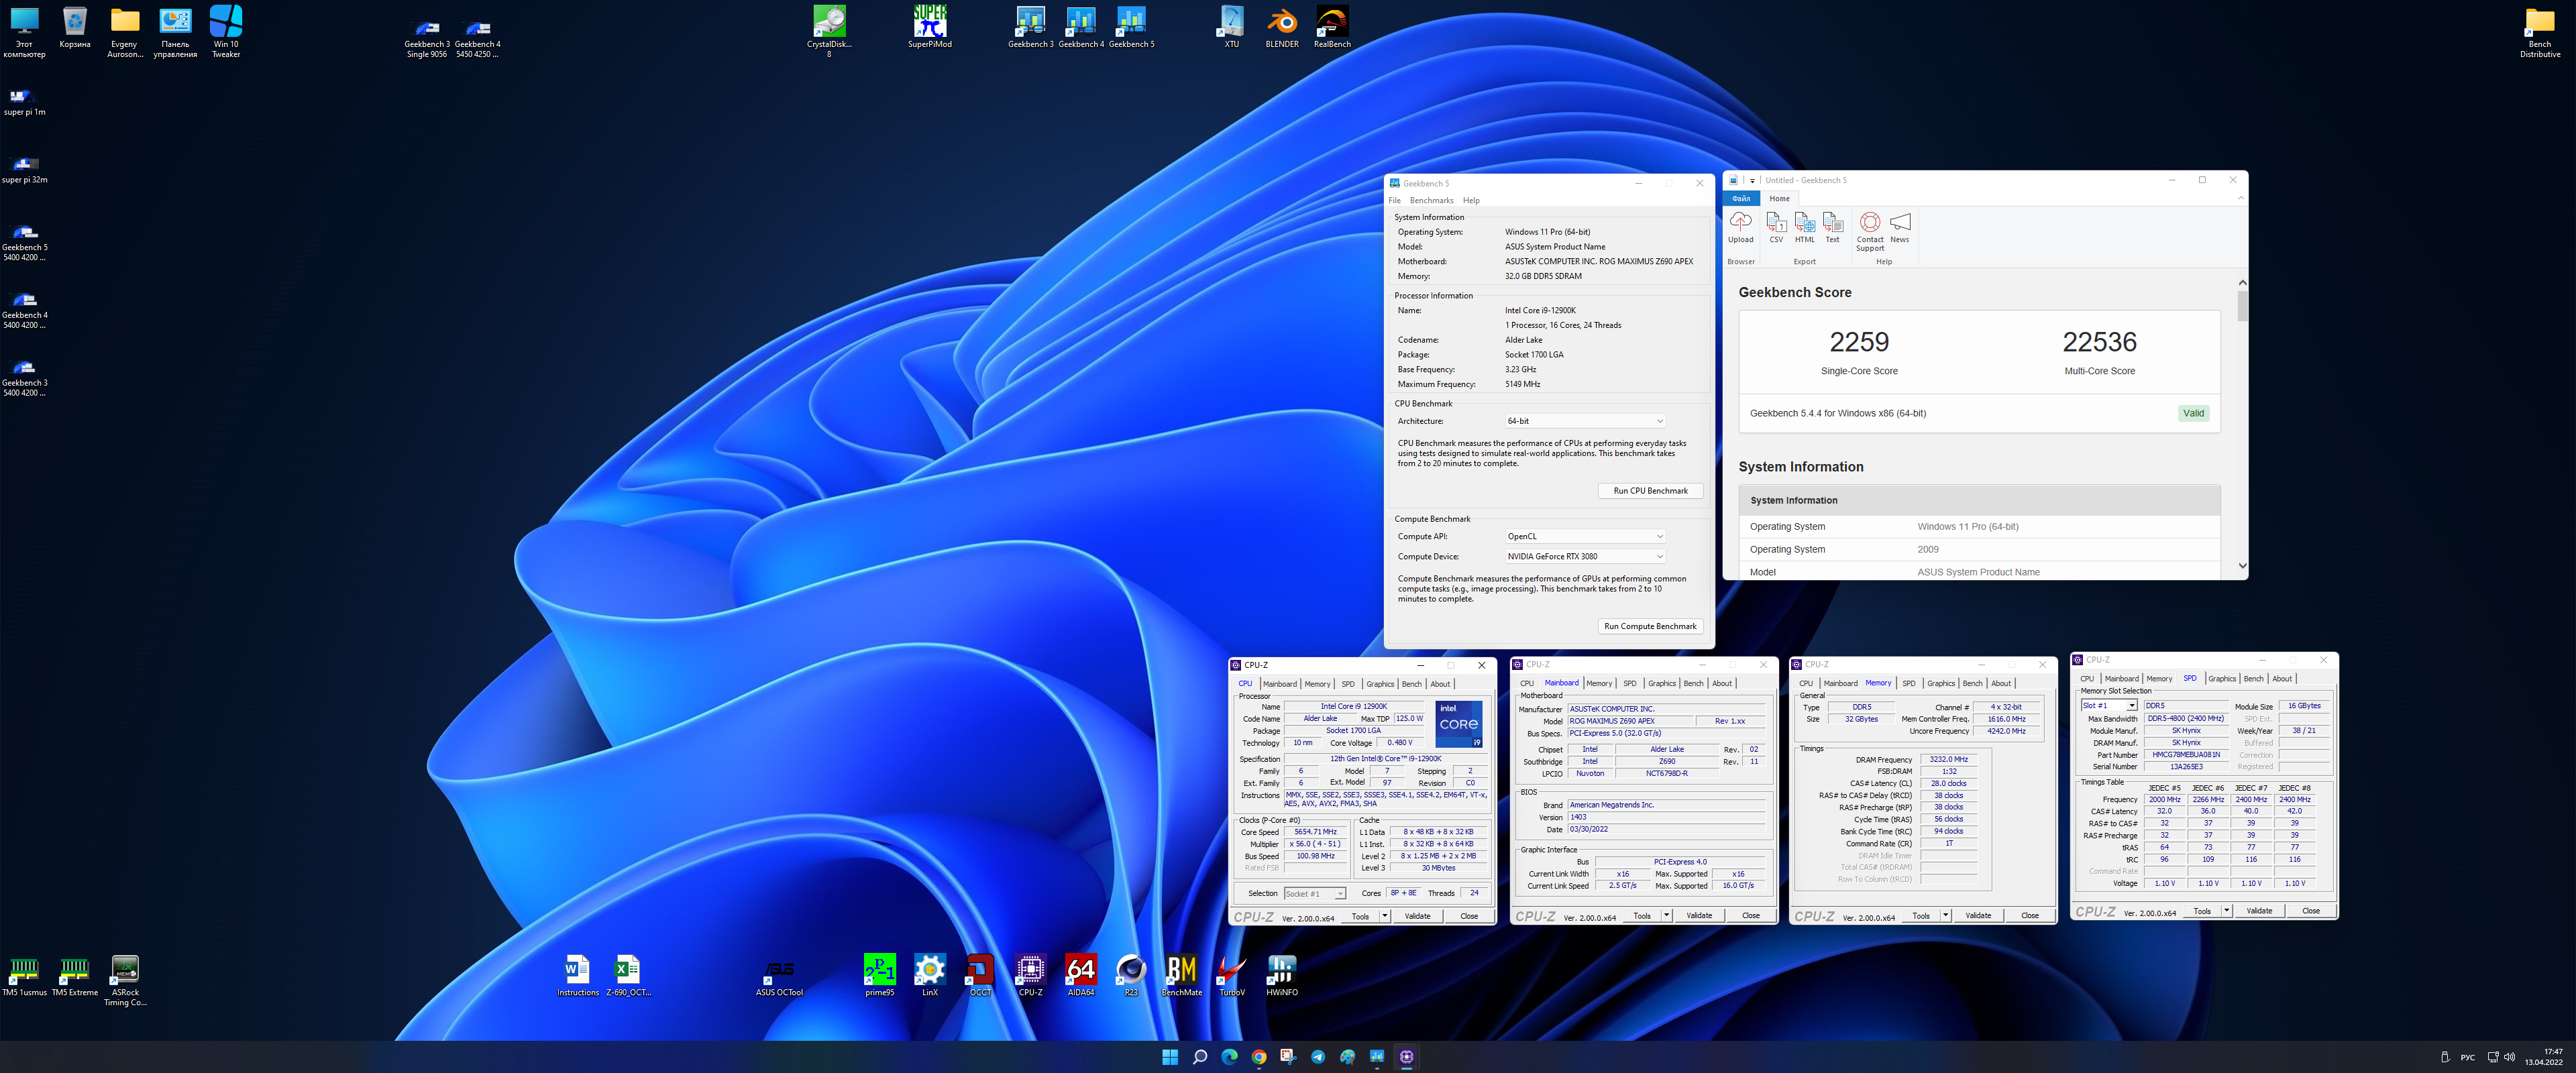Click the 2259 Single-Core Score value

(1859, 342)
